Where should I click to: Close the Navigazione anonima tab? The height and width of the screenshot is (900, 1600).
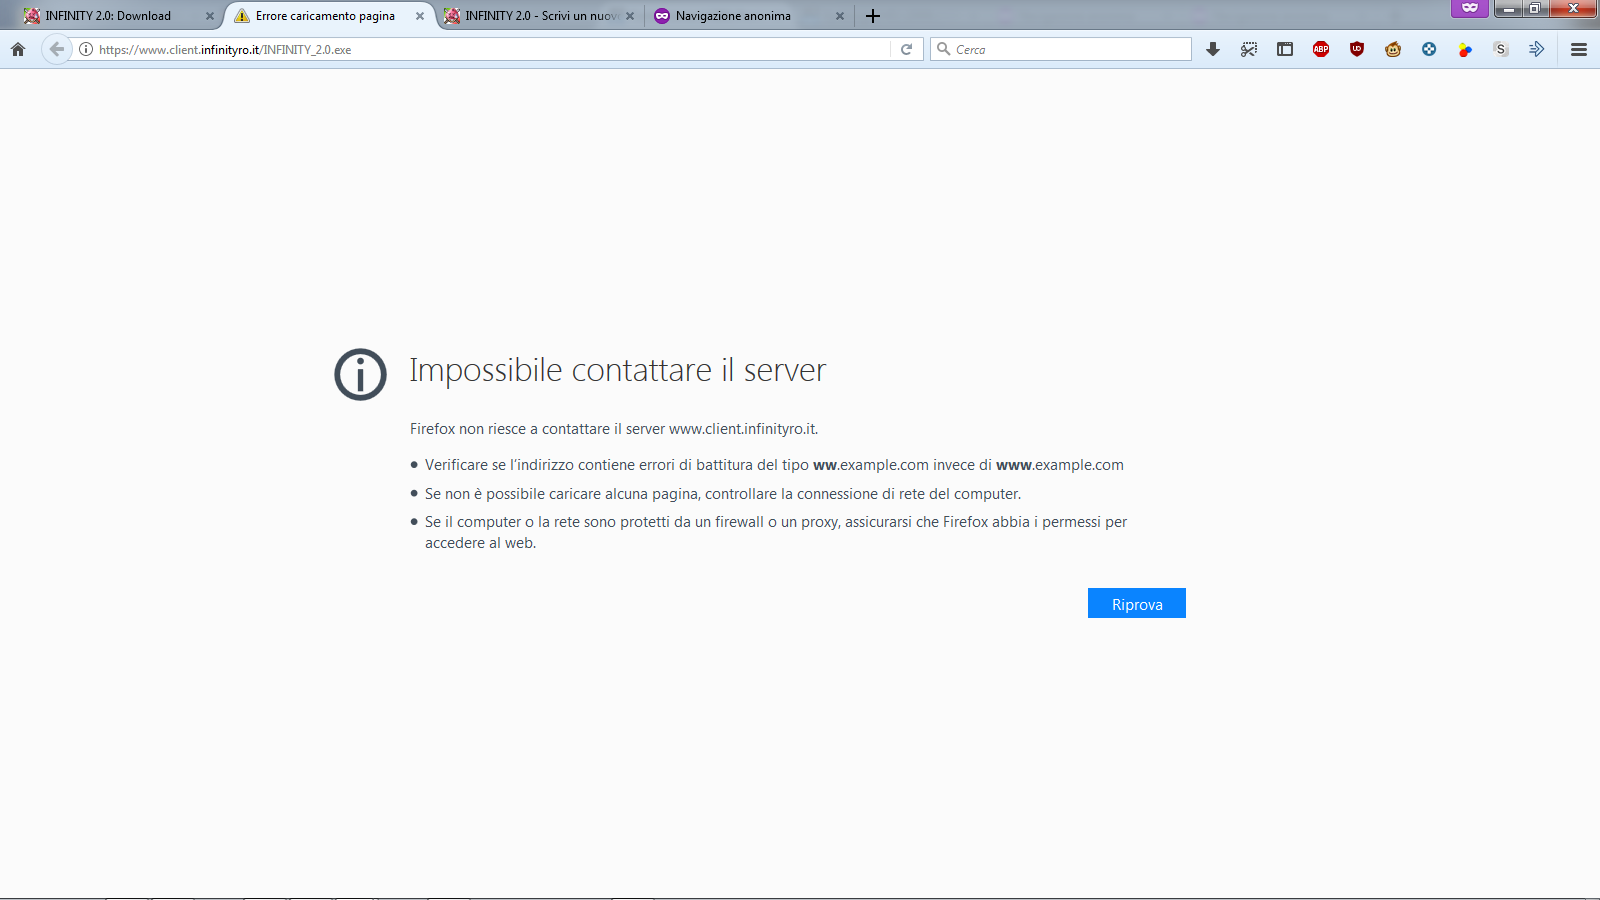tap(840, 16)
